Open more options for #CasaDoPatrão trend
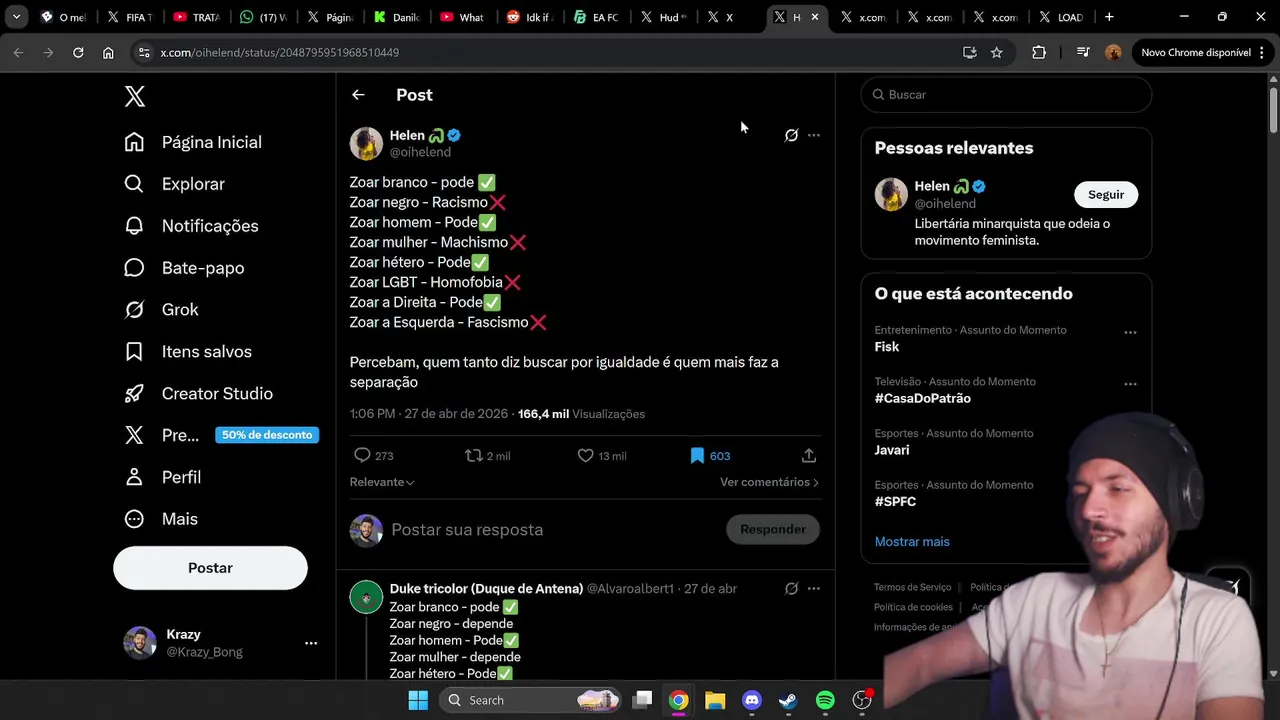This screenshot has width=1280, height=720. coord(1130,384)
